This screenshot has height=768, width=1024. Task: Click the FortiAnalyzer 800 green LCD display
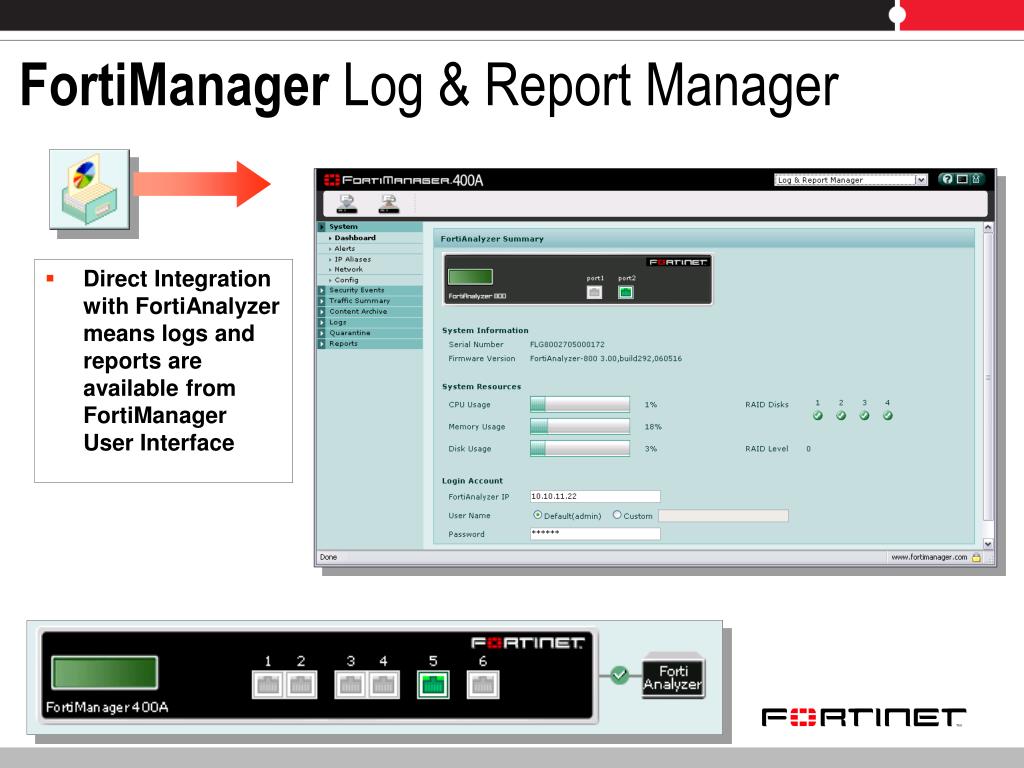470,277
